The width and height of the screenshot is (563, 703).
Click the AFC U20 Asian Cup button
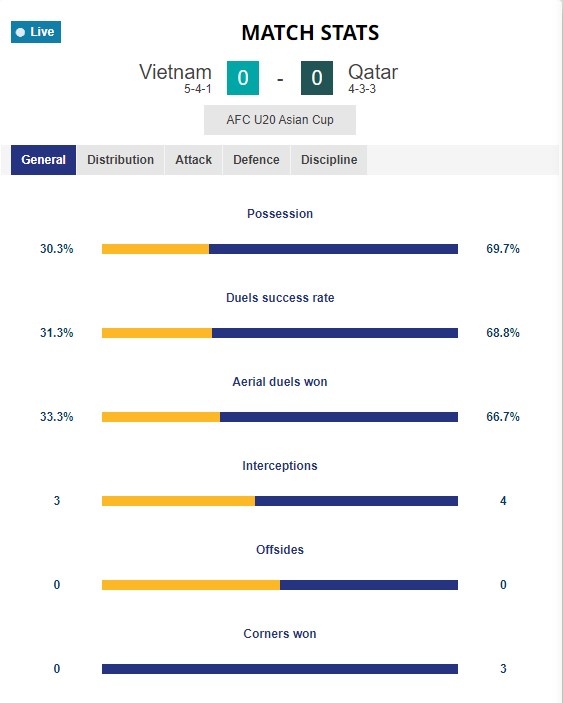(280, 120)
